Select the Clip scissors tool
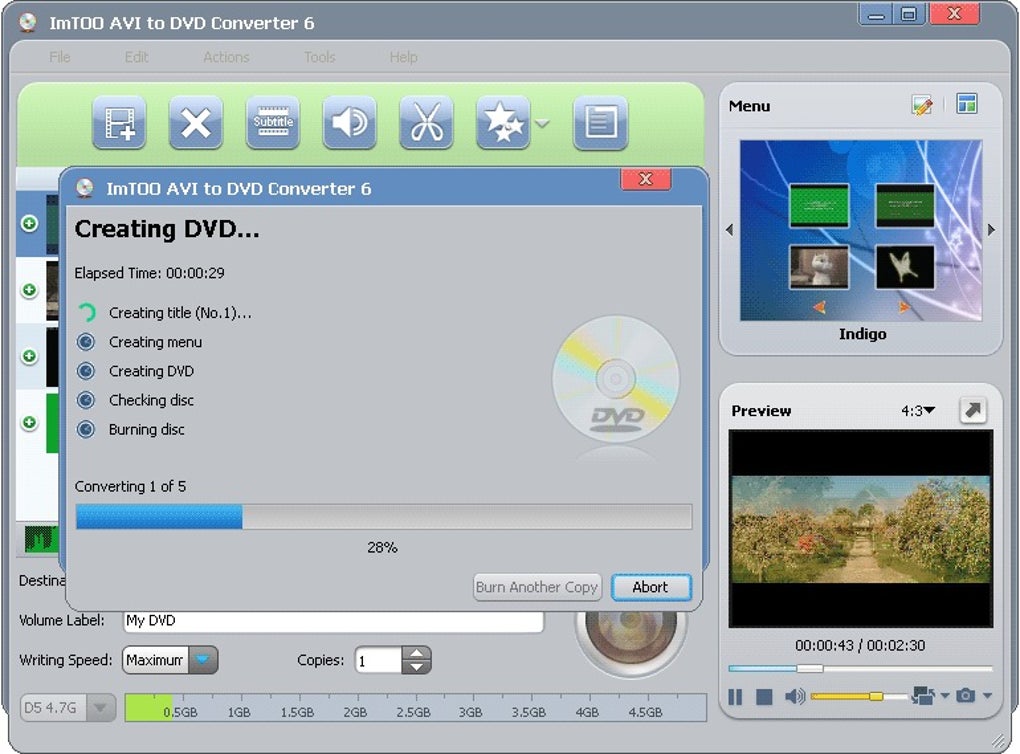Screen dimensions: 1020x754 point(426,122)
